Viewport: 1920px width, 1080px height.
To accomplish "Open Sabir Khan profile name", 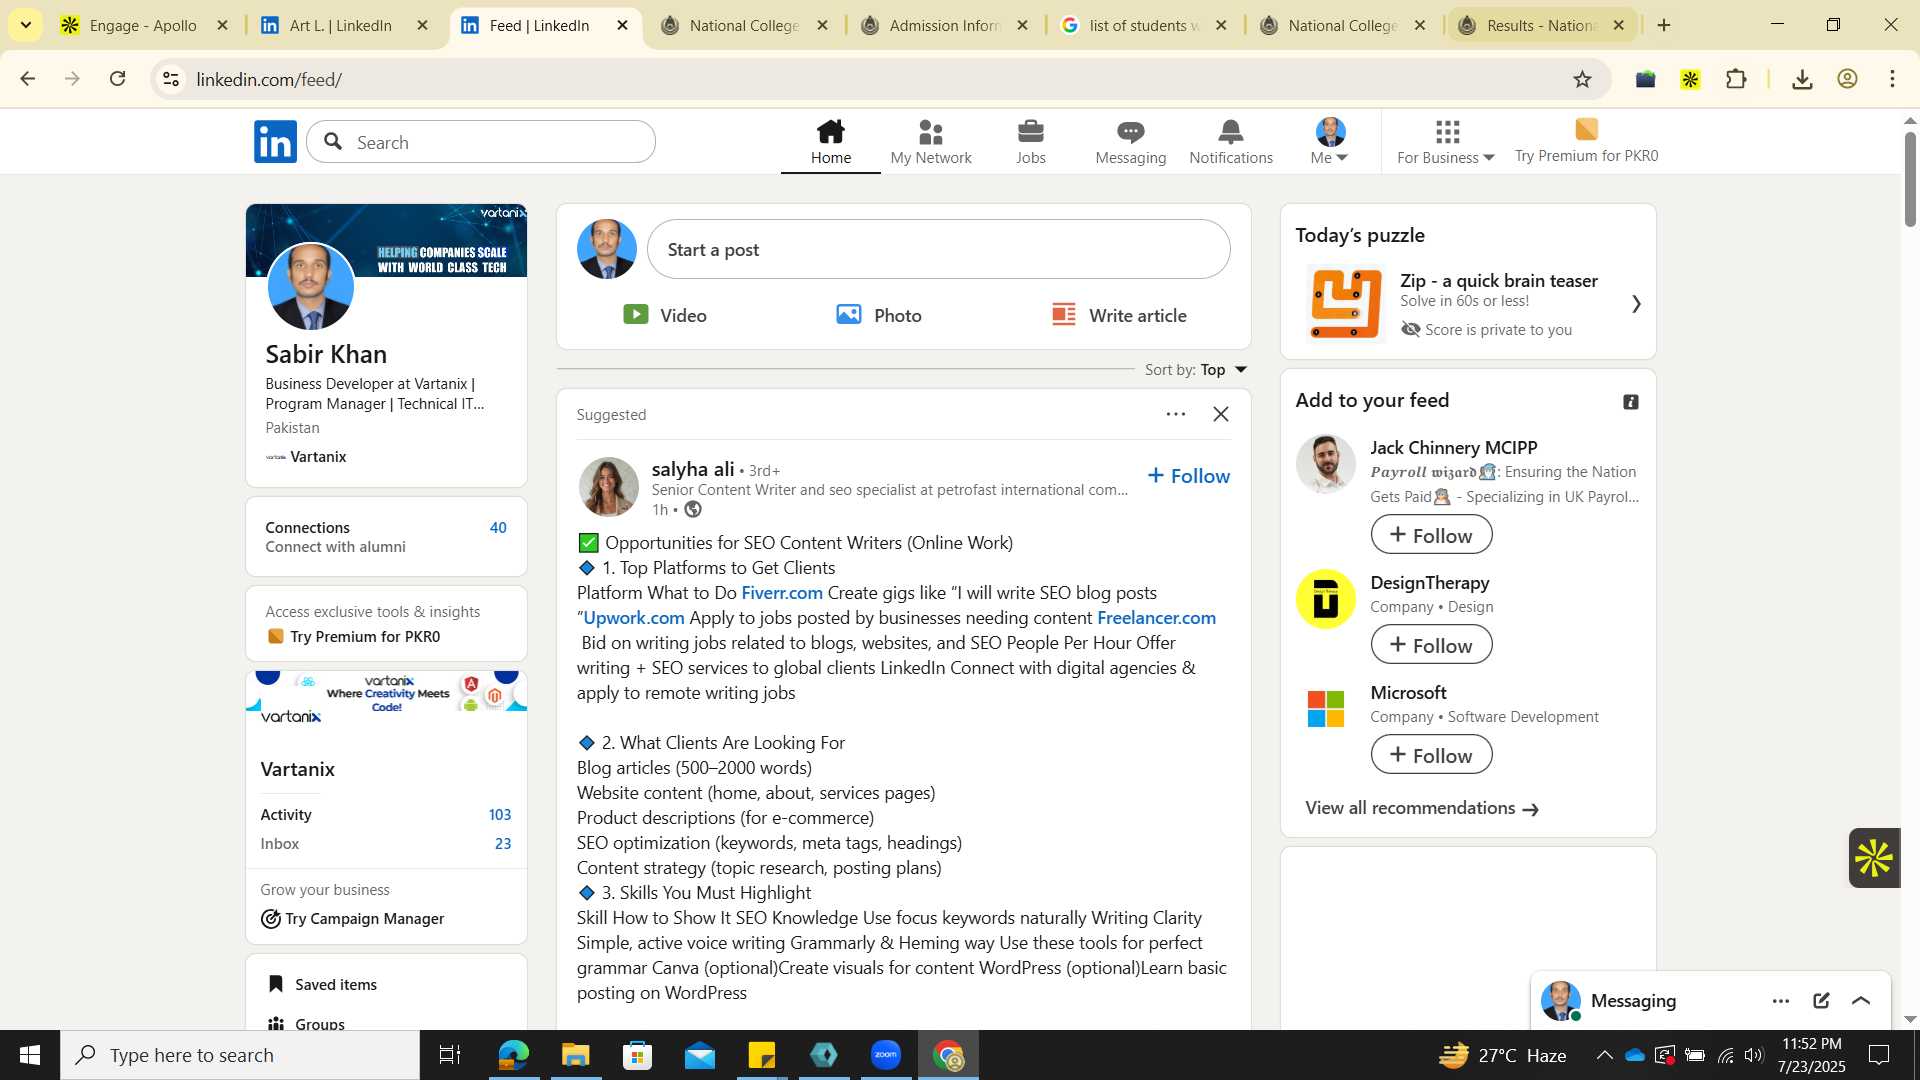I will coord(326,354).
